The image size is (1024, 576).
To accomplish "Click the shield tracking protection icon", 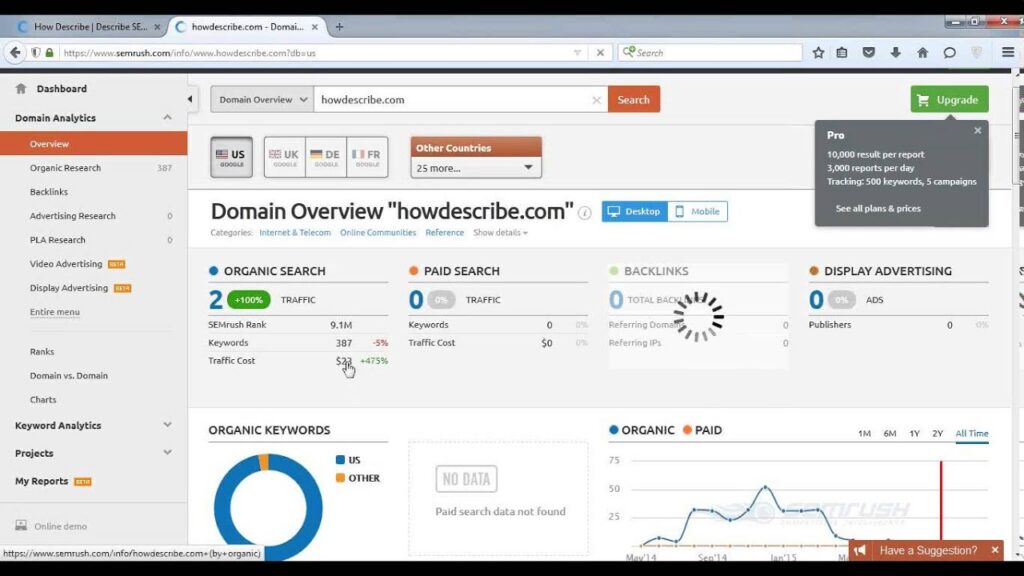I will pyautogui.click(x=36, y=52).
